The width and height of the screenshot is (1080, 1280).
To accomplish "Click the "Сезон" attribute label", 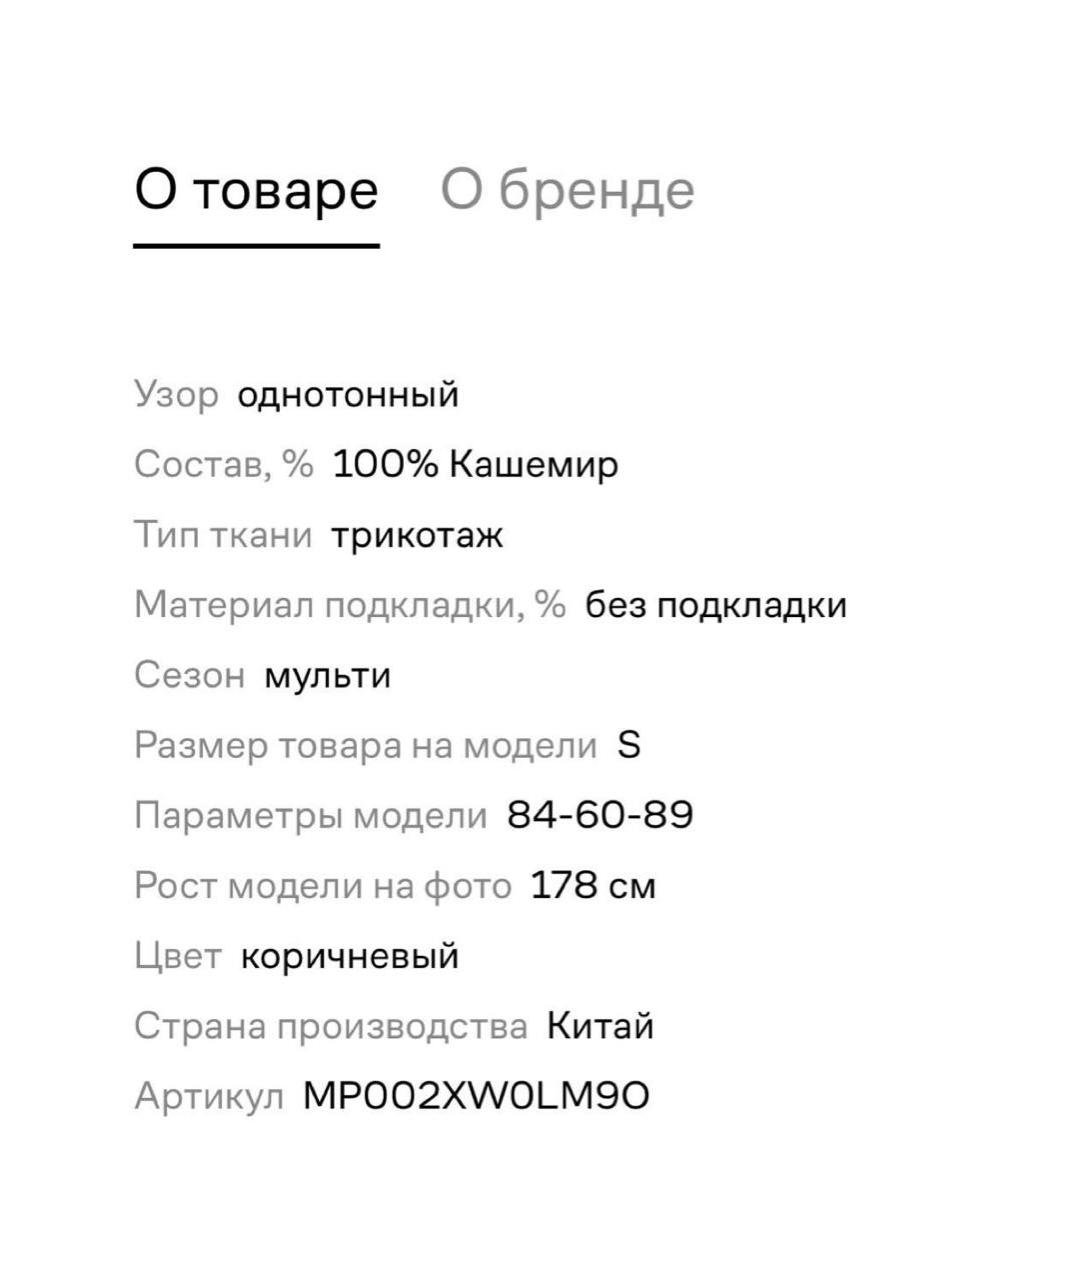I will tap(192, 675).
